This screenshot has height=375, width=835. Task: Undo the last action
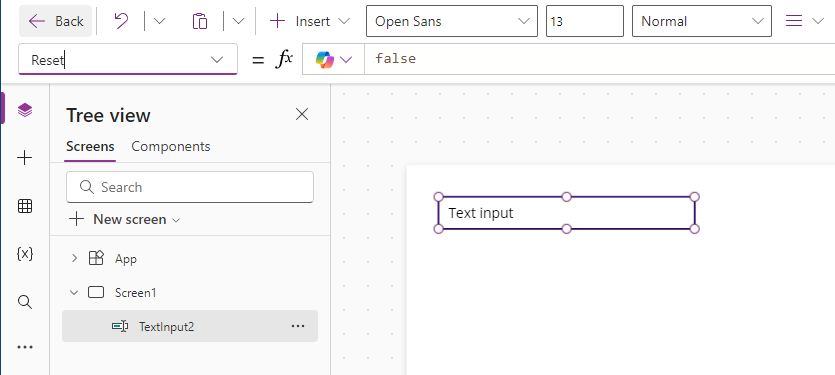[121, 21]
